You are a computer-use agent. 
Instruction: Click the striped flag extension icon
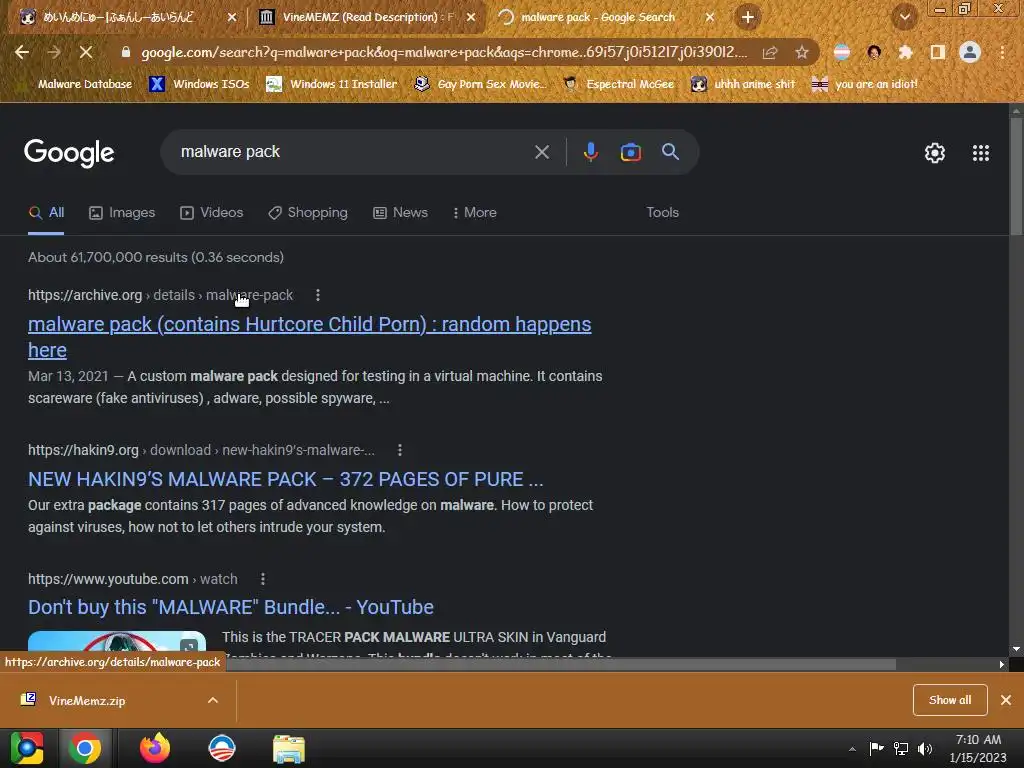coord(842,52)
